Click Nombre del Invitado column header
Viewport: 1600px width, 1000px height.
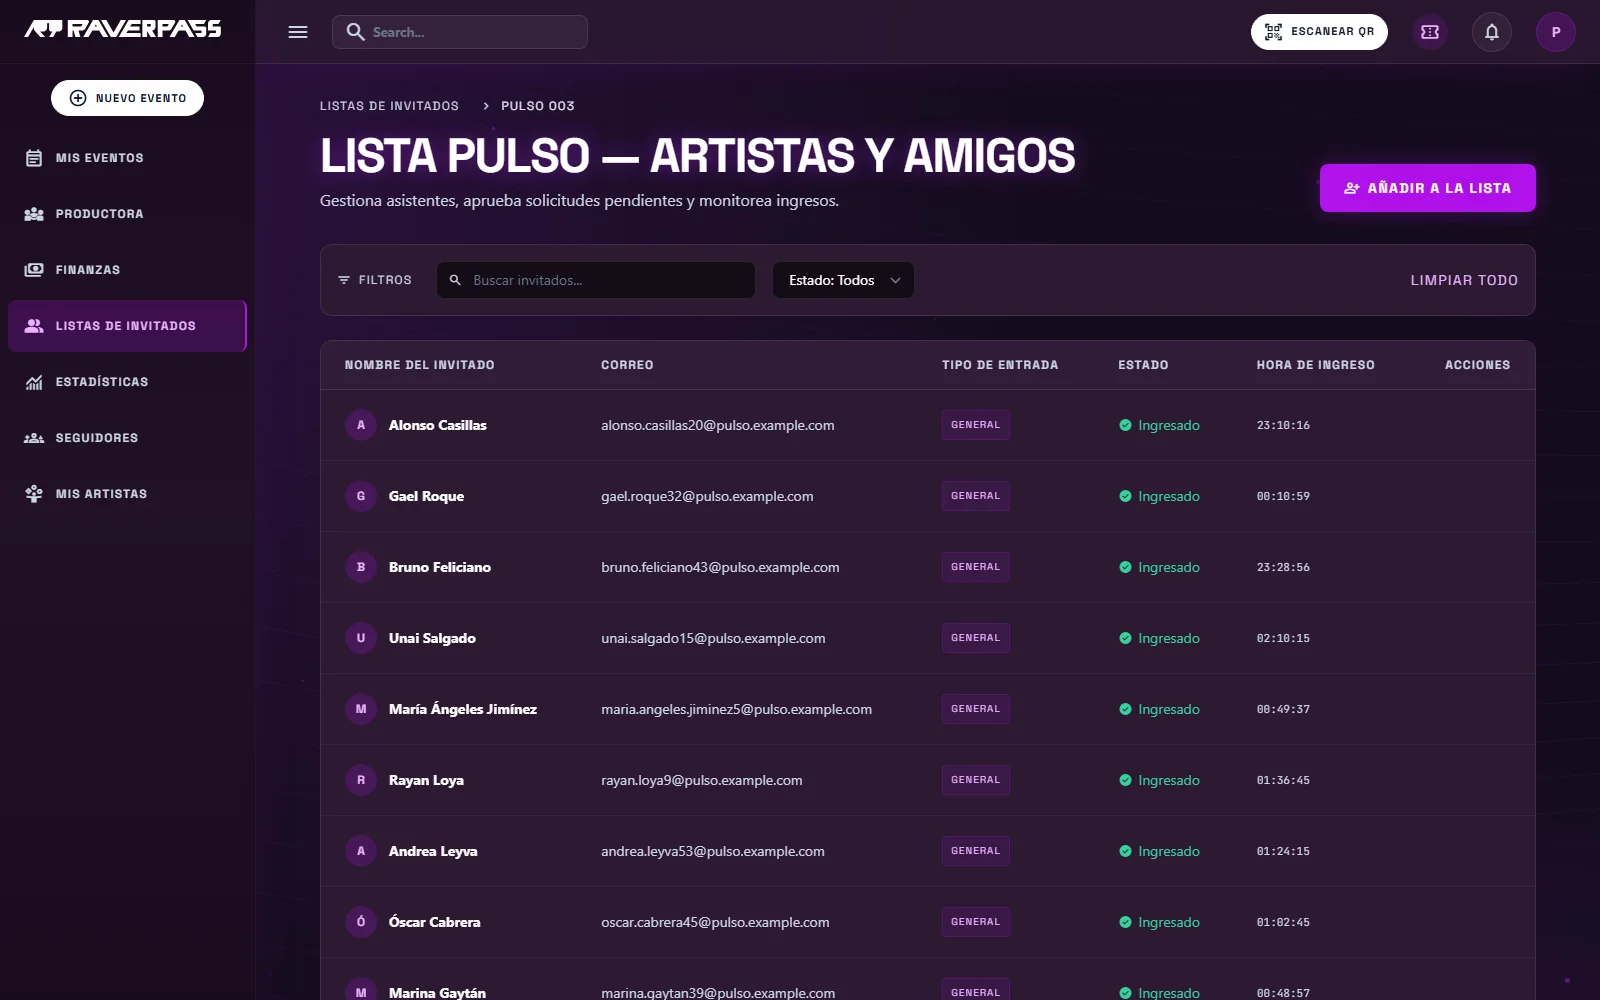(x=420, y=365)
